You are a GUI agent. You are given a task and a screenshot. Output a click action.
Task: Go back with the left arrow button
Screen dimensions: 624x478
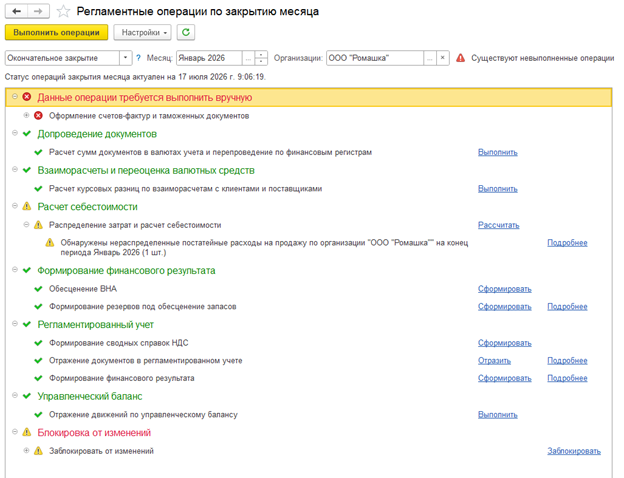tap(16, 11)
